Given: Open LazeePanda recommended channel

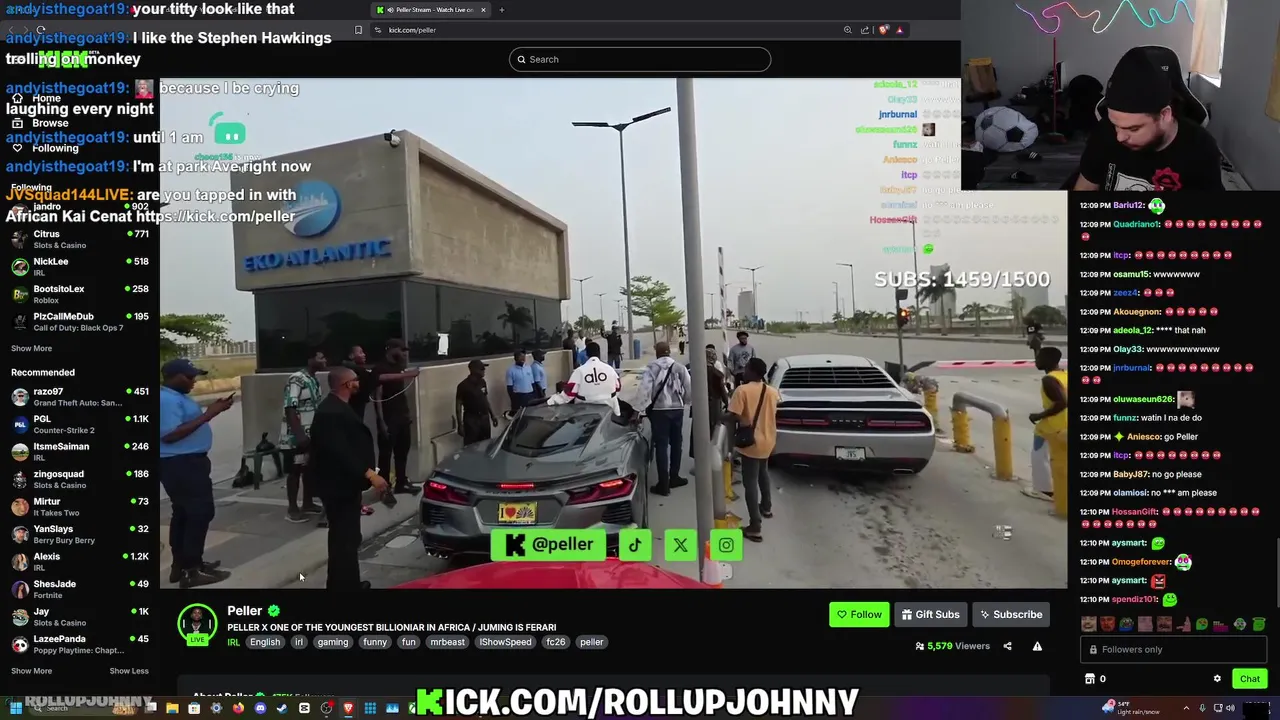Looking at the screenshot, I should tap(80, 644).
